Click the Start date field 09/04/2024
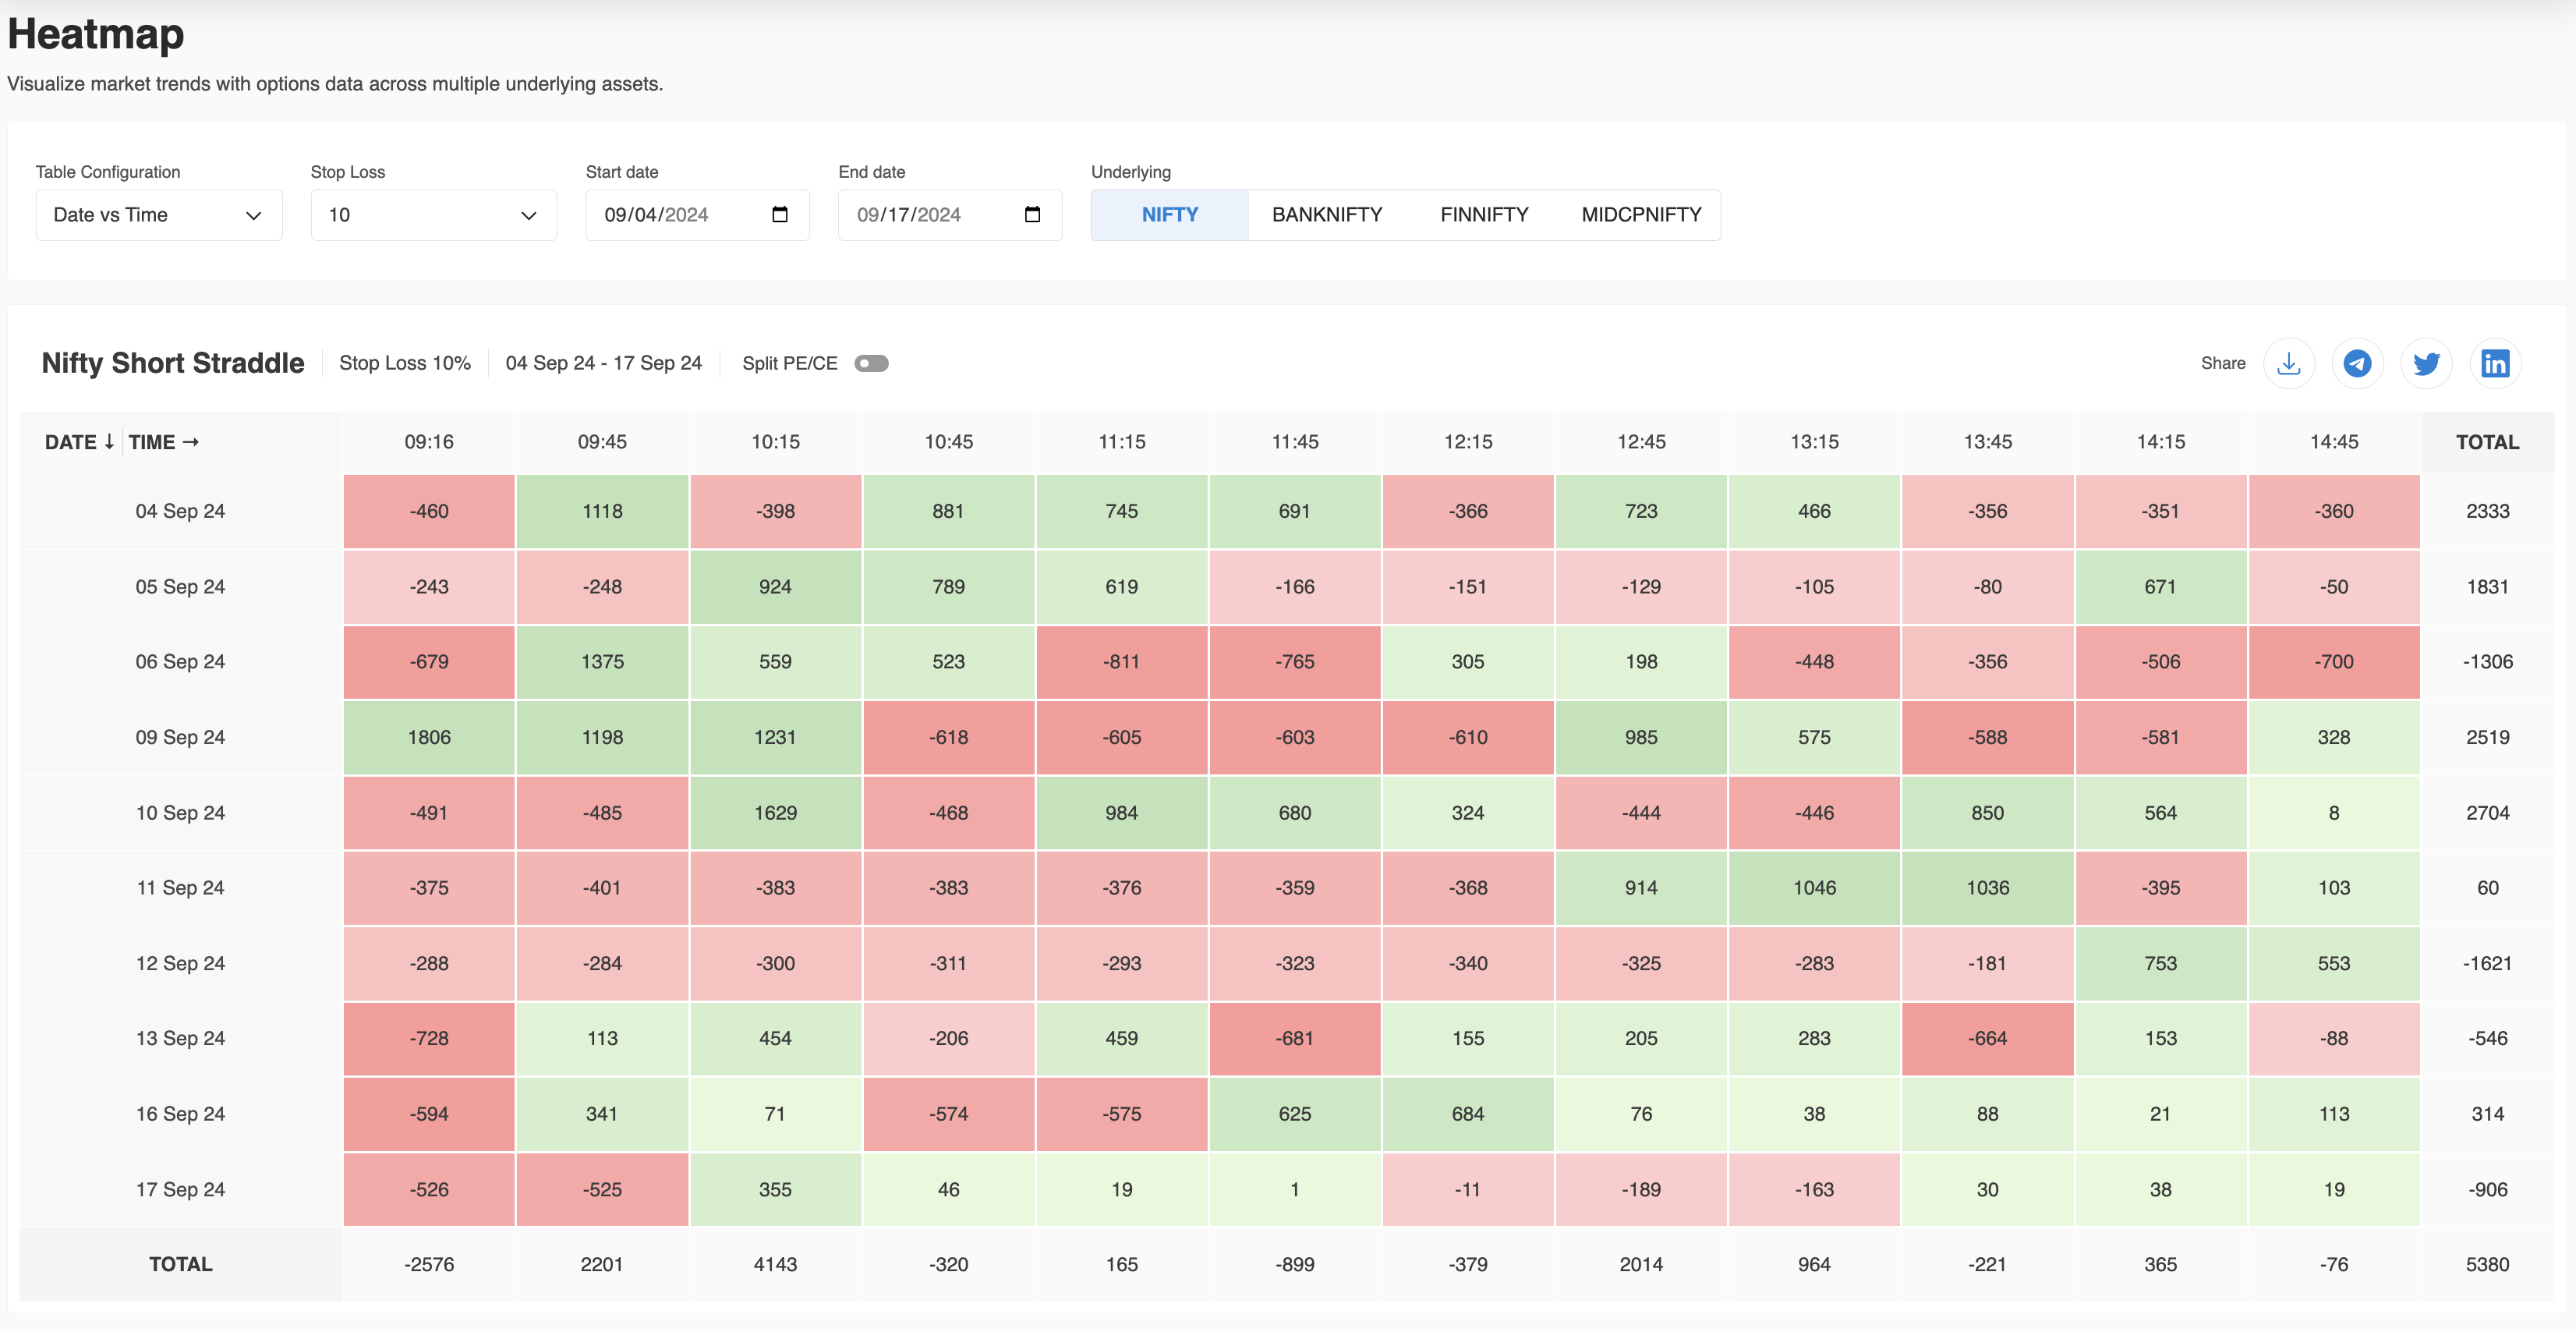Image resolution: width=2576 pixels, height=1332 pixels. click(697, 215)
